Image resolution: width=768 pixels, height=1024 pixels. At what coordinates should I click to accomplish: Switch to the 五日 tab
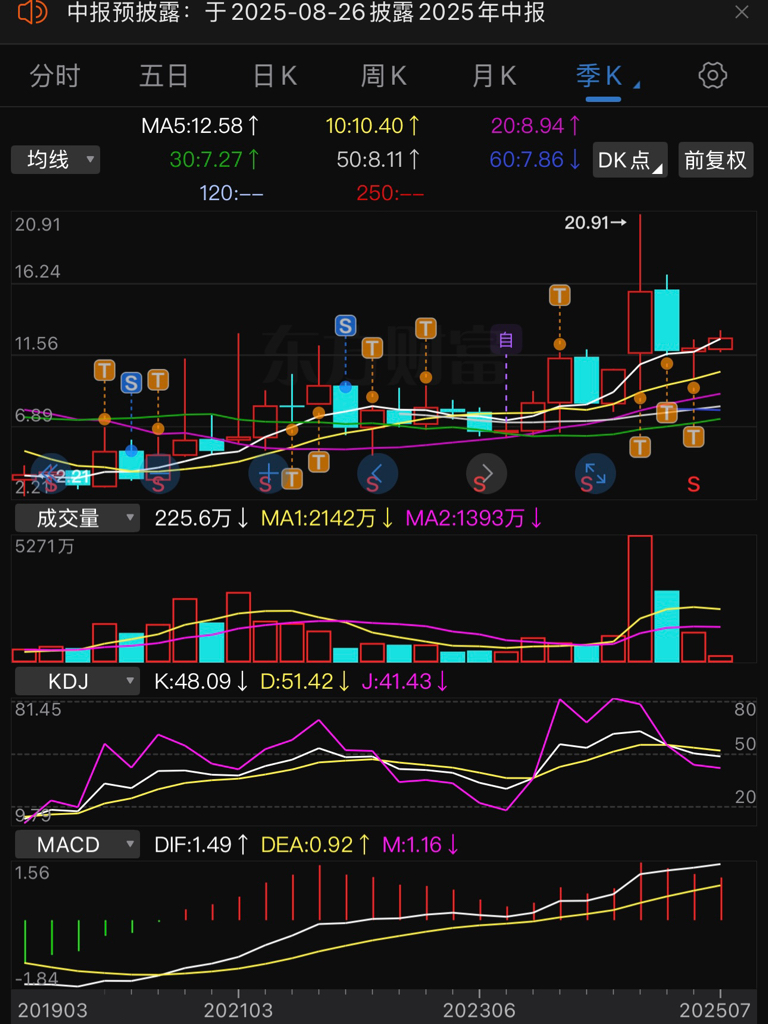[x=164, y=76]
